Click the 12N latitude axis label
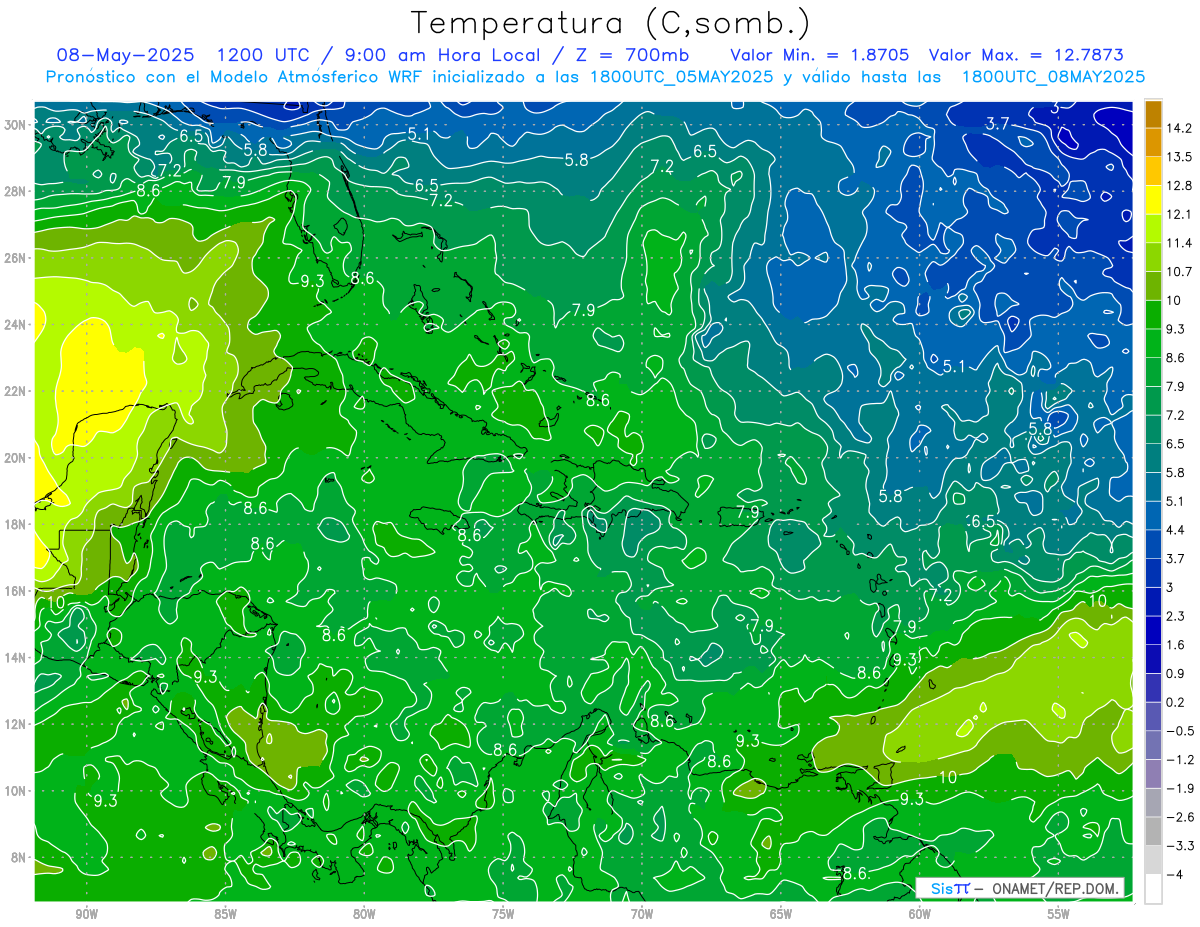The image size is (1200, 927). tap(15, 724)
